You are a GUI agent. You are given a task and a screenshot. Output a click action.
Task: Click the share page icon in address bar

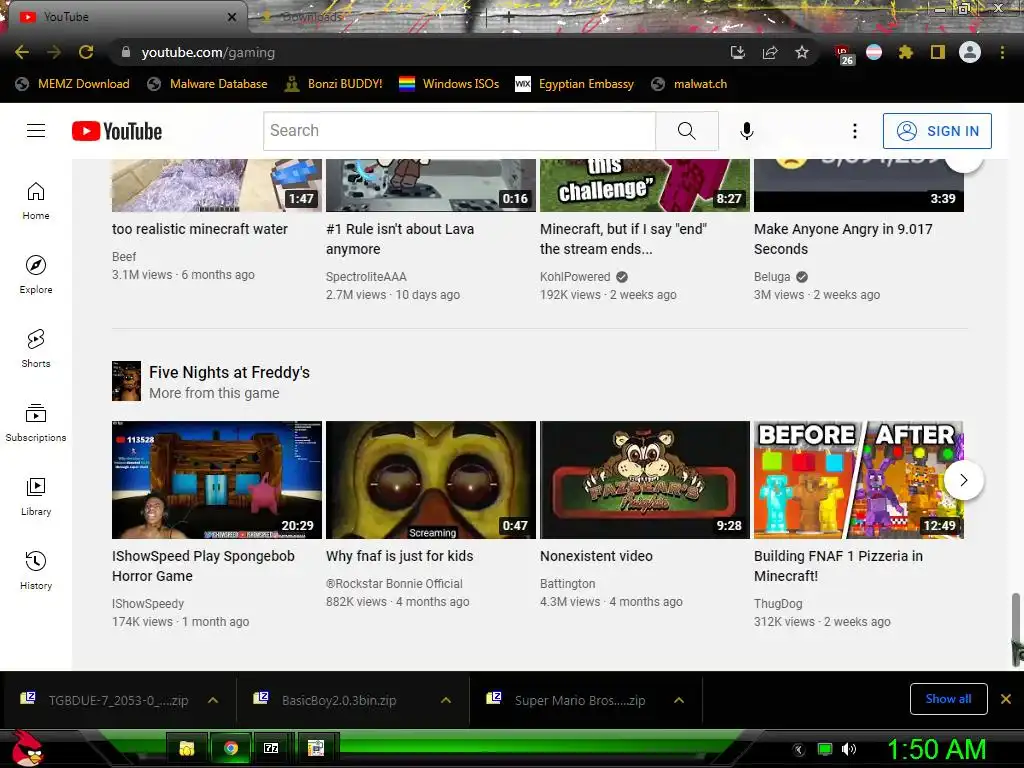tap(770, 52)
